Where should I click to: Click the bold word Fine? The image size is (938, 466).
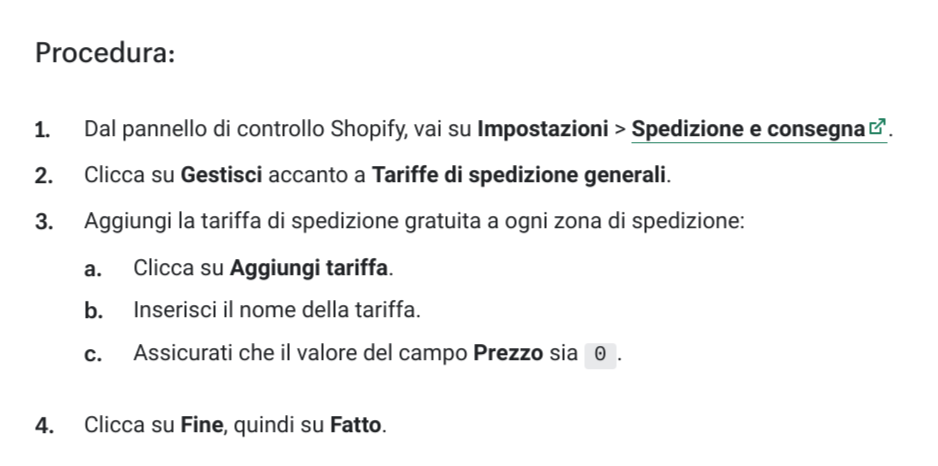202,425
